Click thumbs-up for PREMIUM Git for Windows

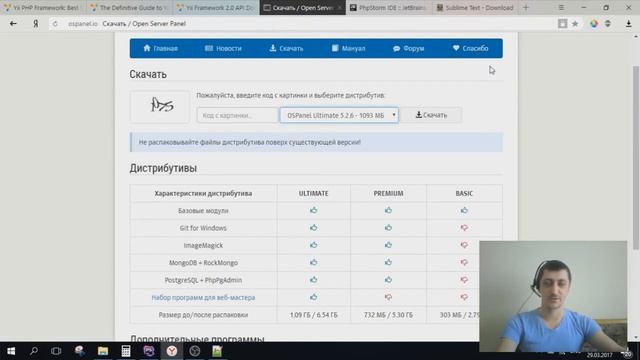[x=388, y=228]
